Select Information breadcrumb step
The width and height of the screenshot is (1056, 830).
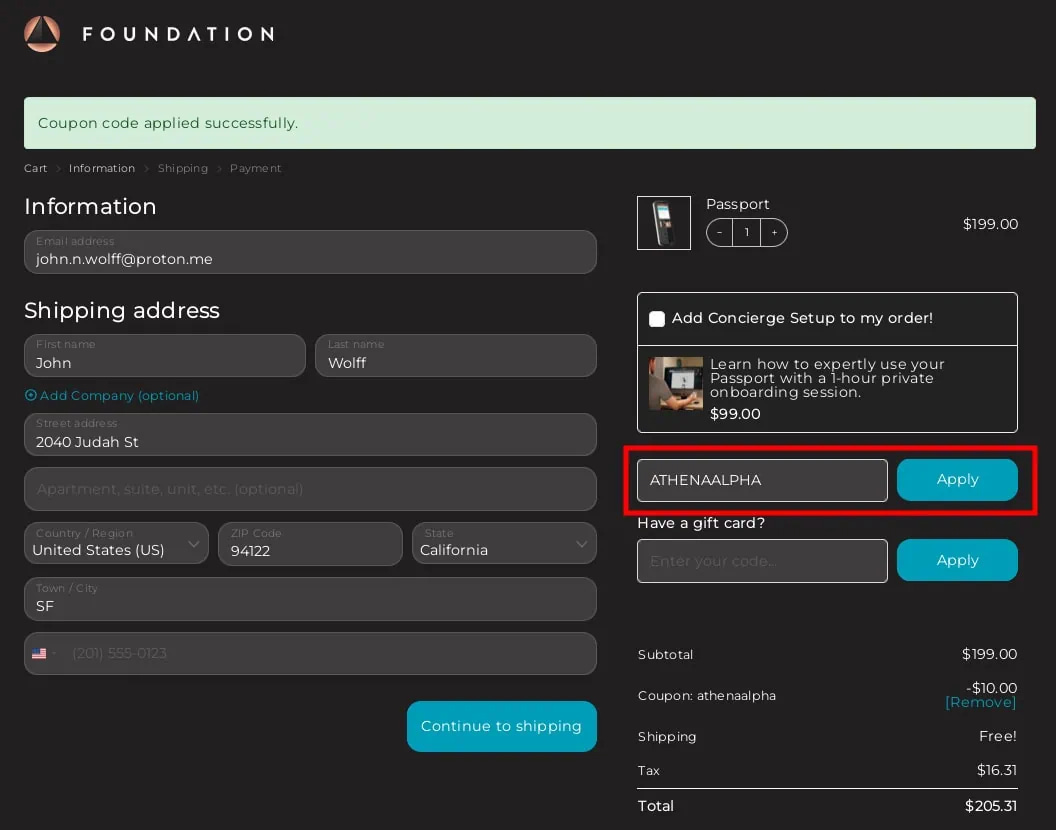(102, 168)
